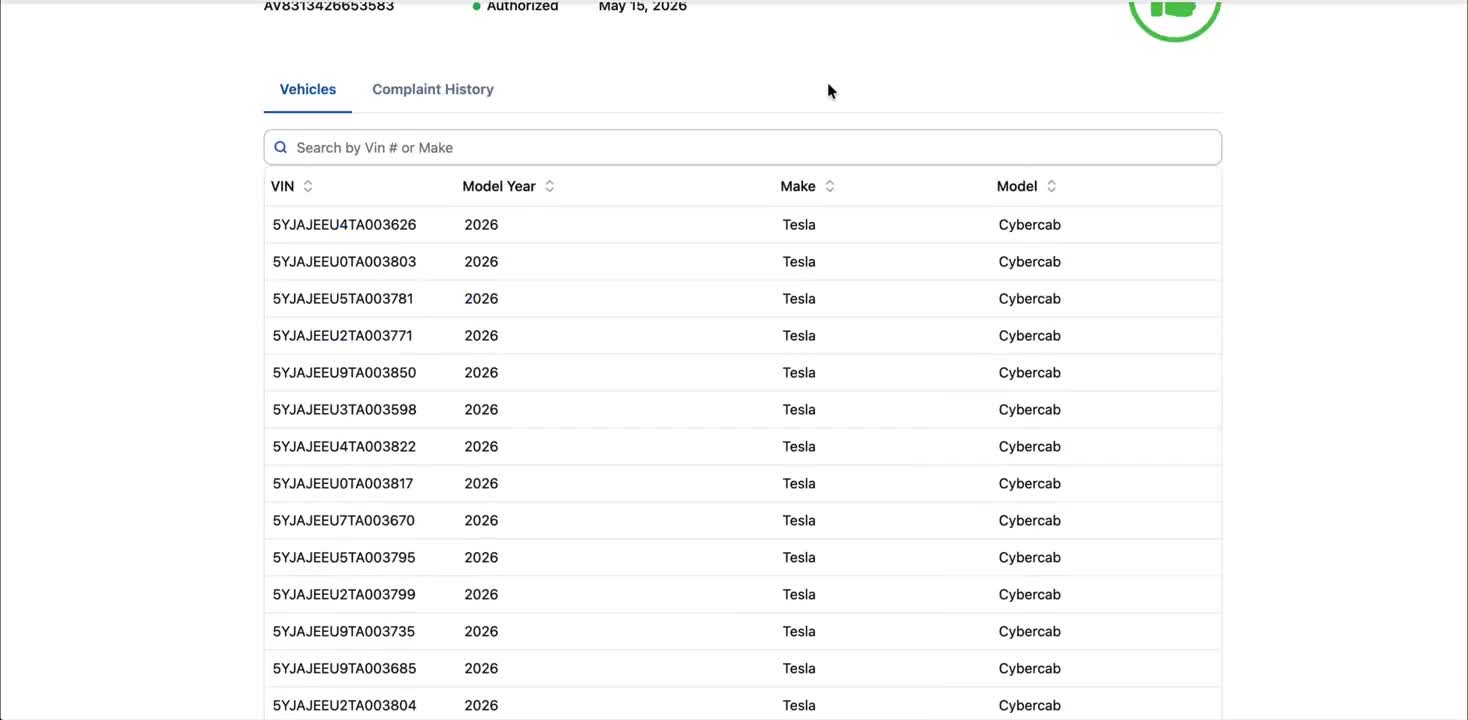This screenshot has width=1468, height=720.
Task: Click Cybercab in the 5YJAJEEU5TA003781 row
Action: 1029,299
